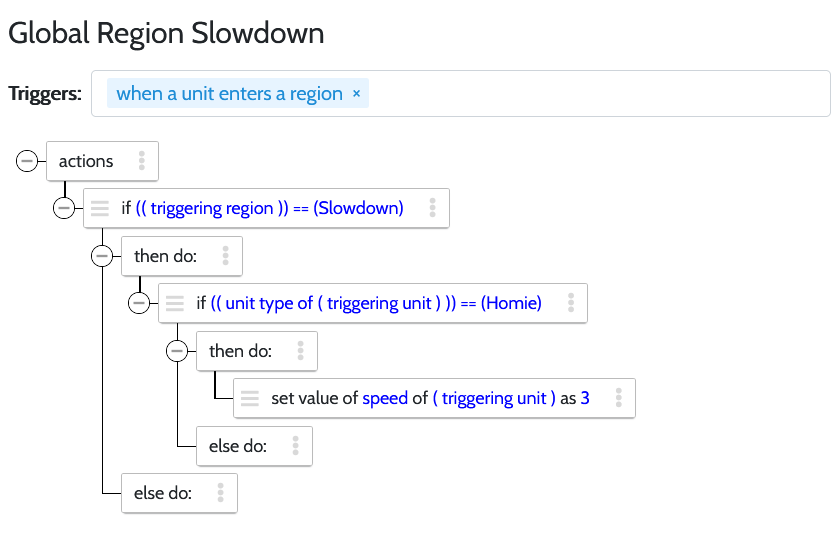Click drag handle on set speed action

(x=250, y=398)
